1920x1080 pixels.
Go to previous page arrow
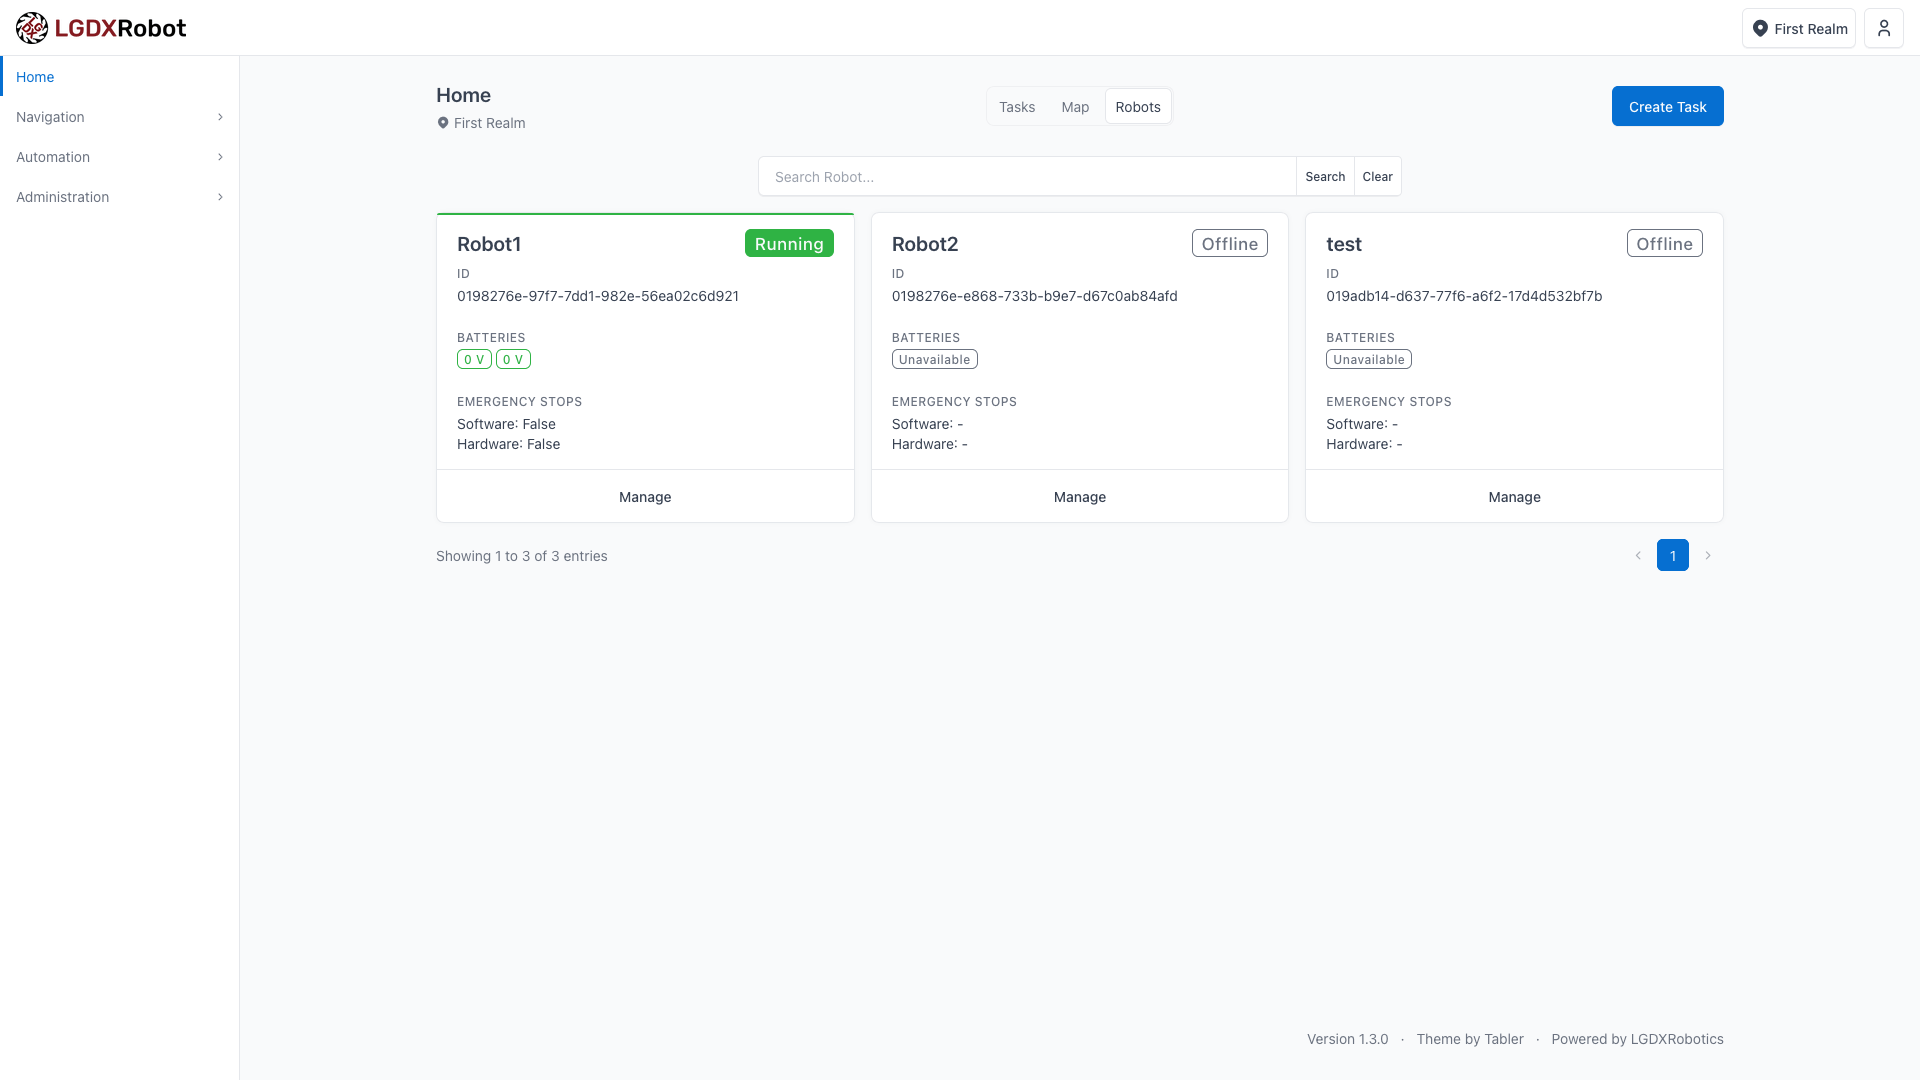pyautogui.click(x=1638, y=555)
